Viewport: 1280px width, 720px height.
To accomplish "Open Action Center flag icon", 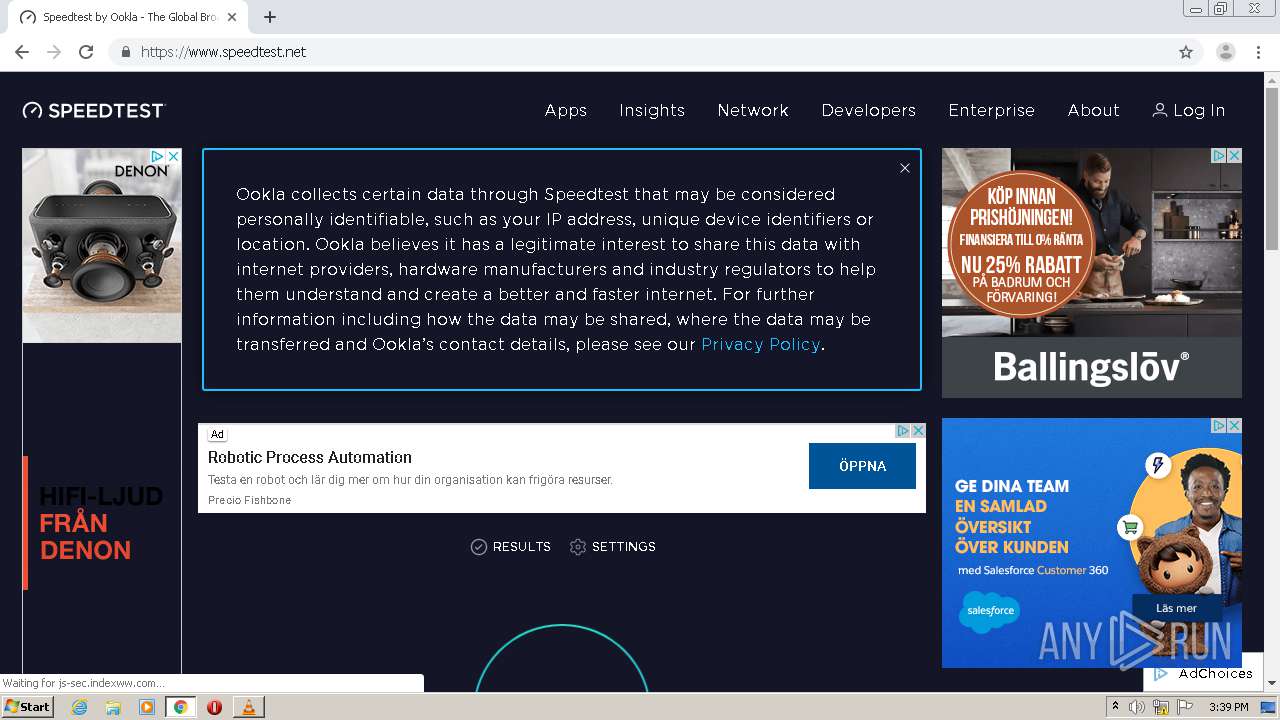I will 1185,707.
